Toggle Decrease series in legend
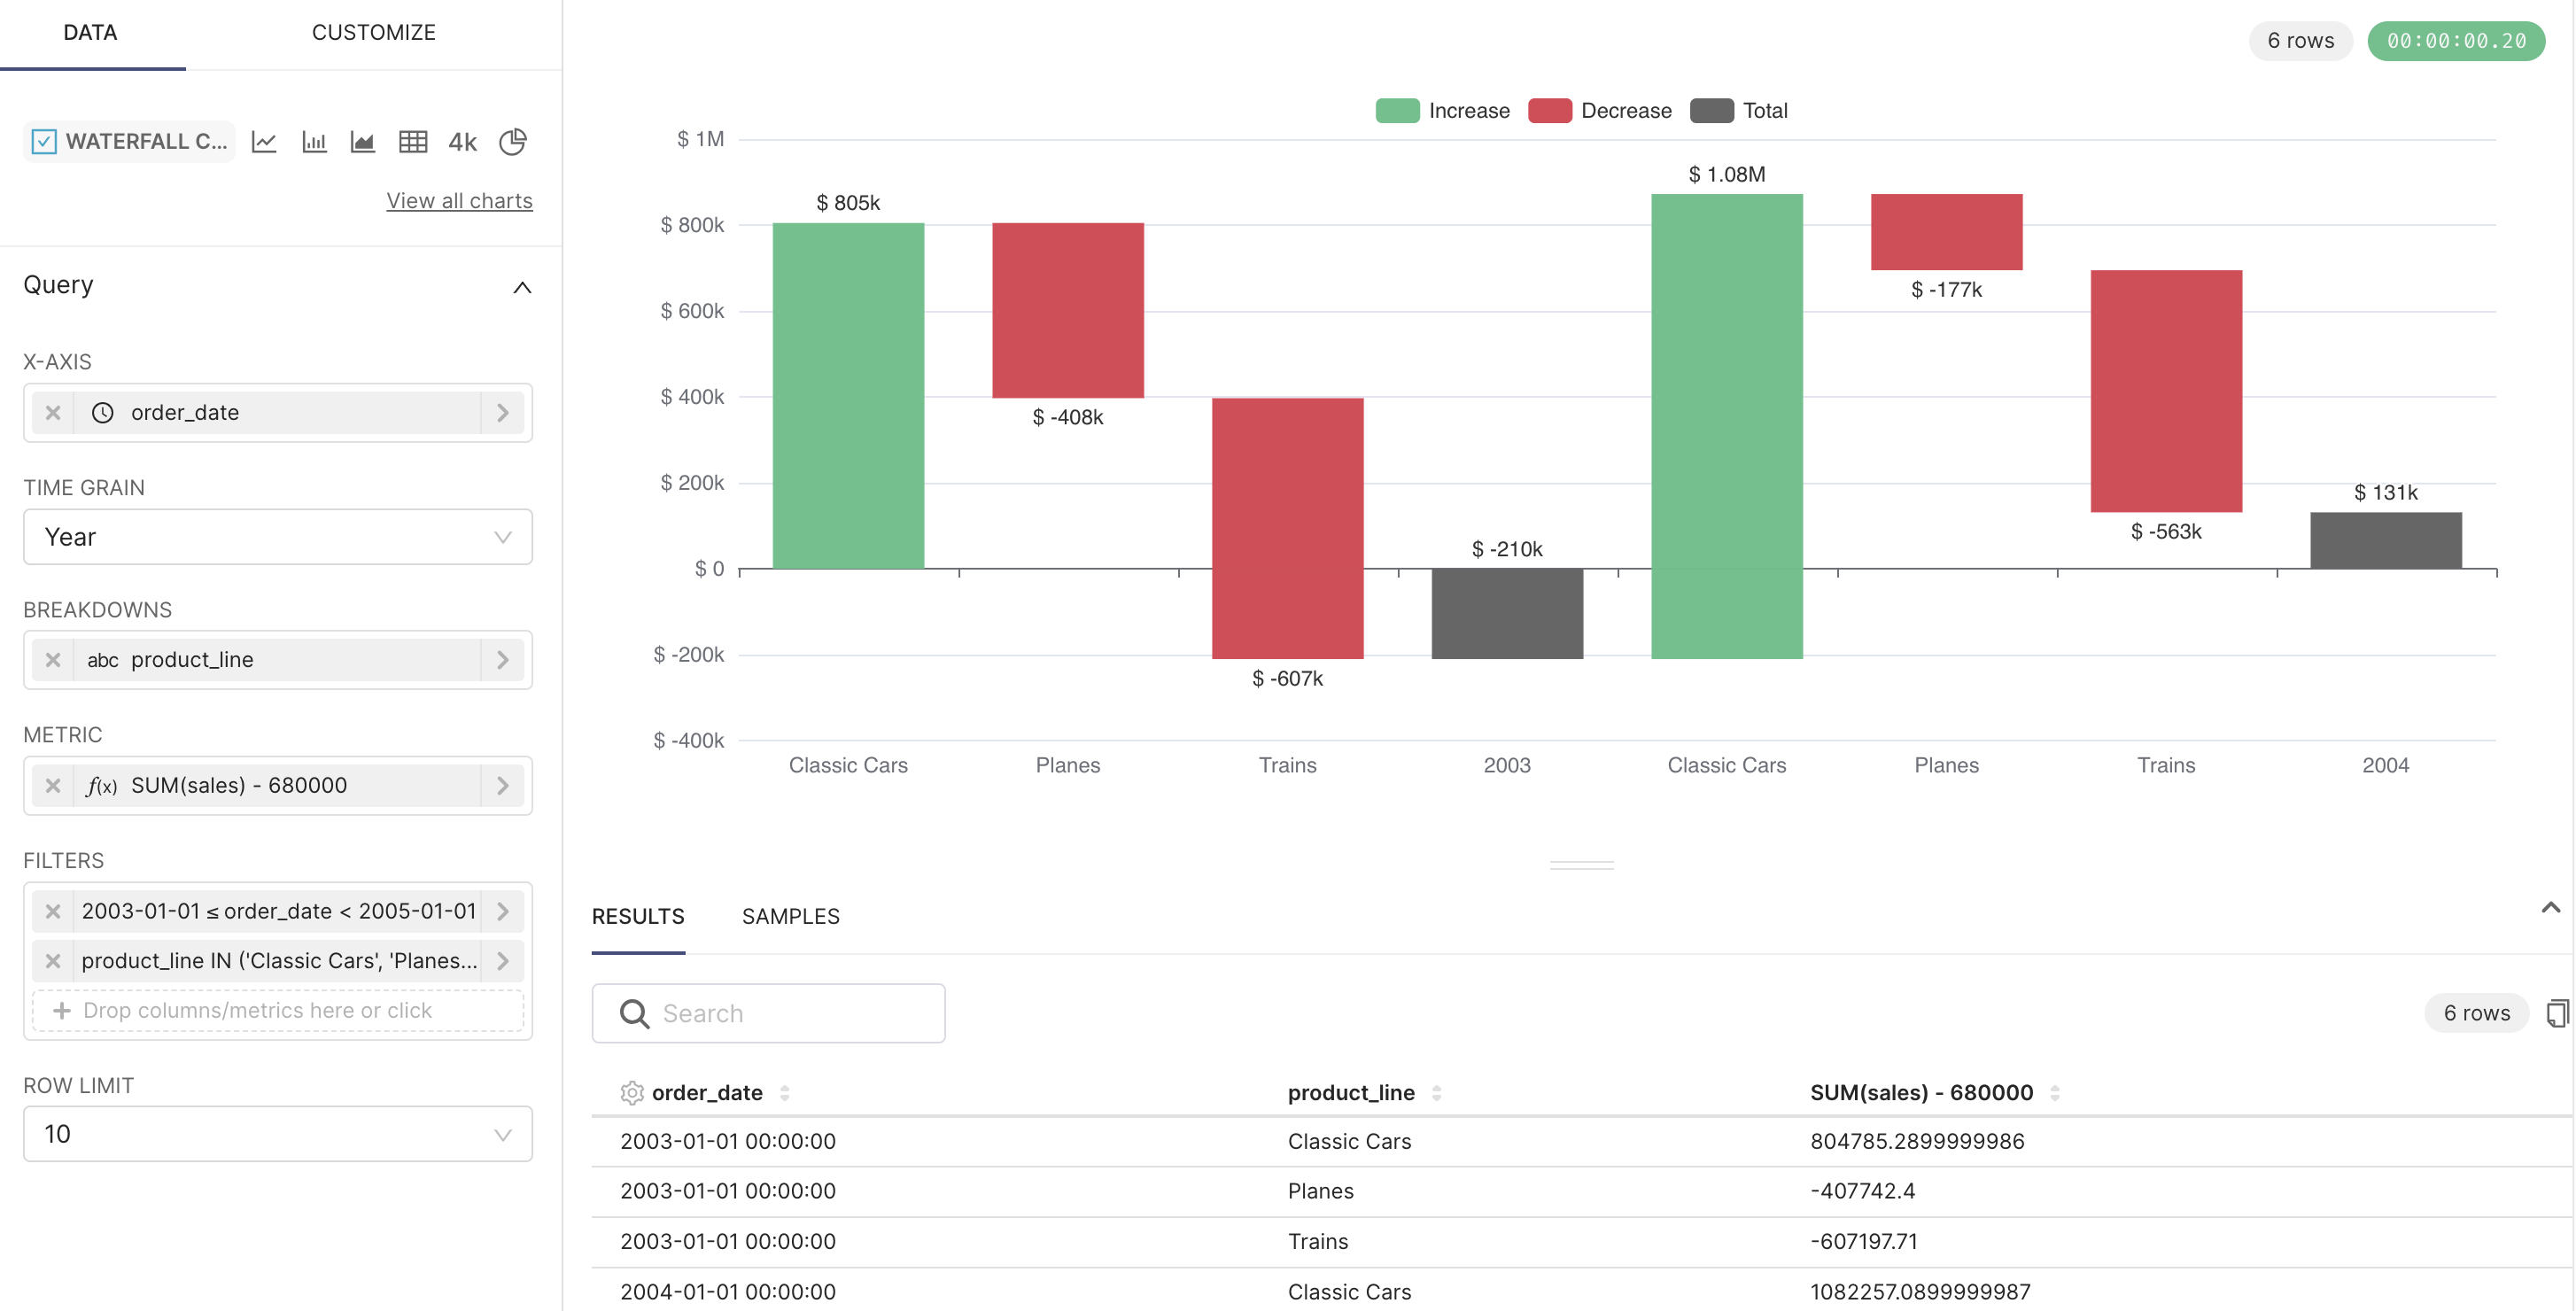This screenshot has height=1311, width=2576. tap(1599, 111)
